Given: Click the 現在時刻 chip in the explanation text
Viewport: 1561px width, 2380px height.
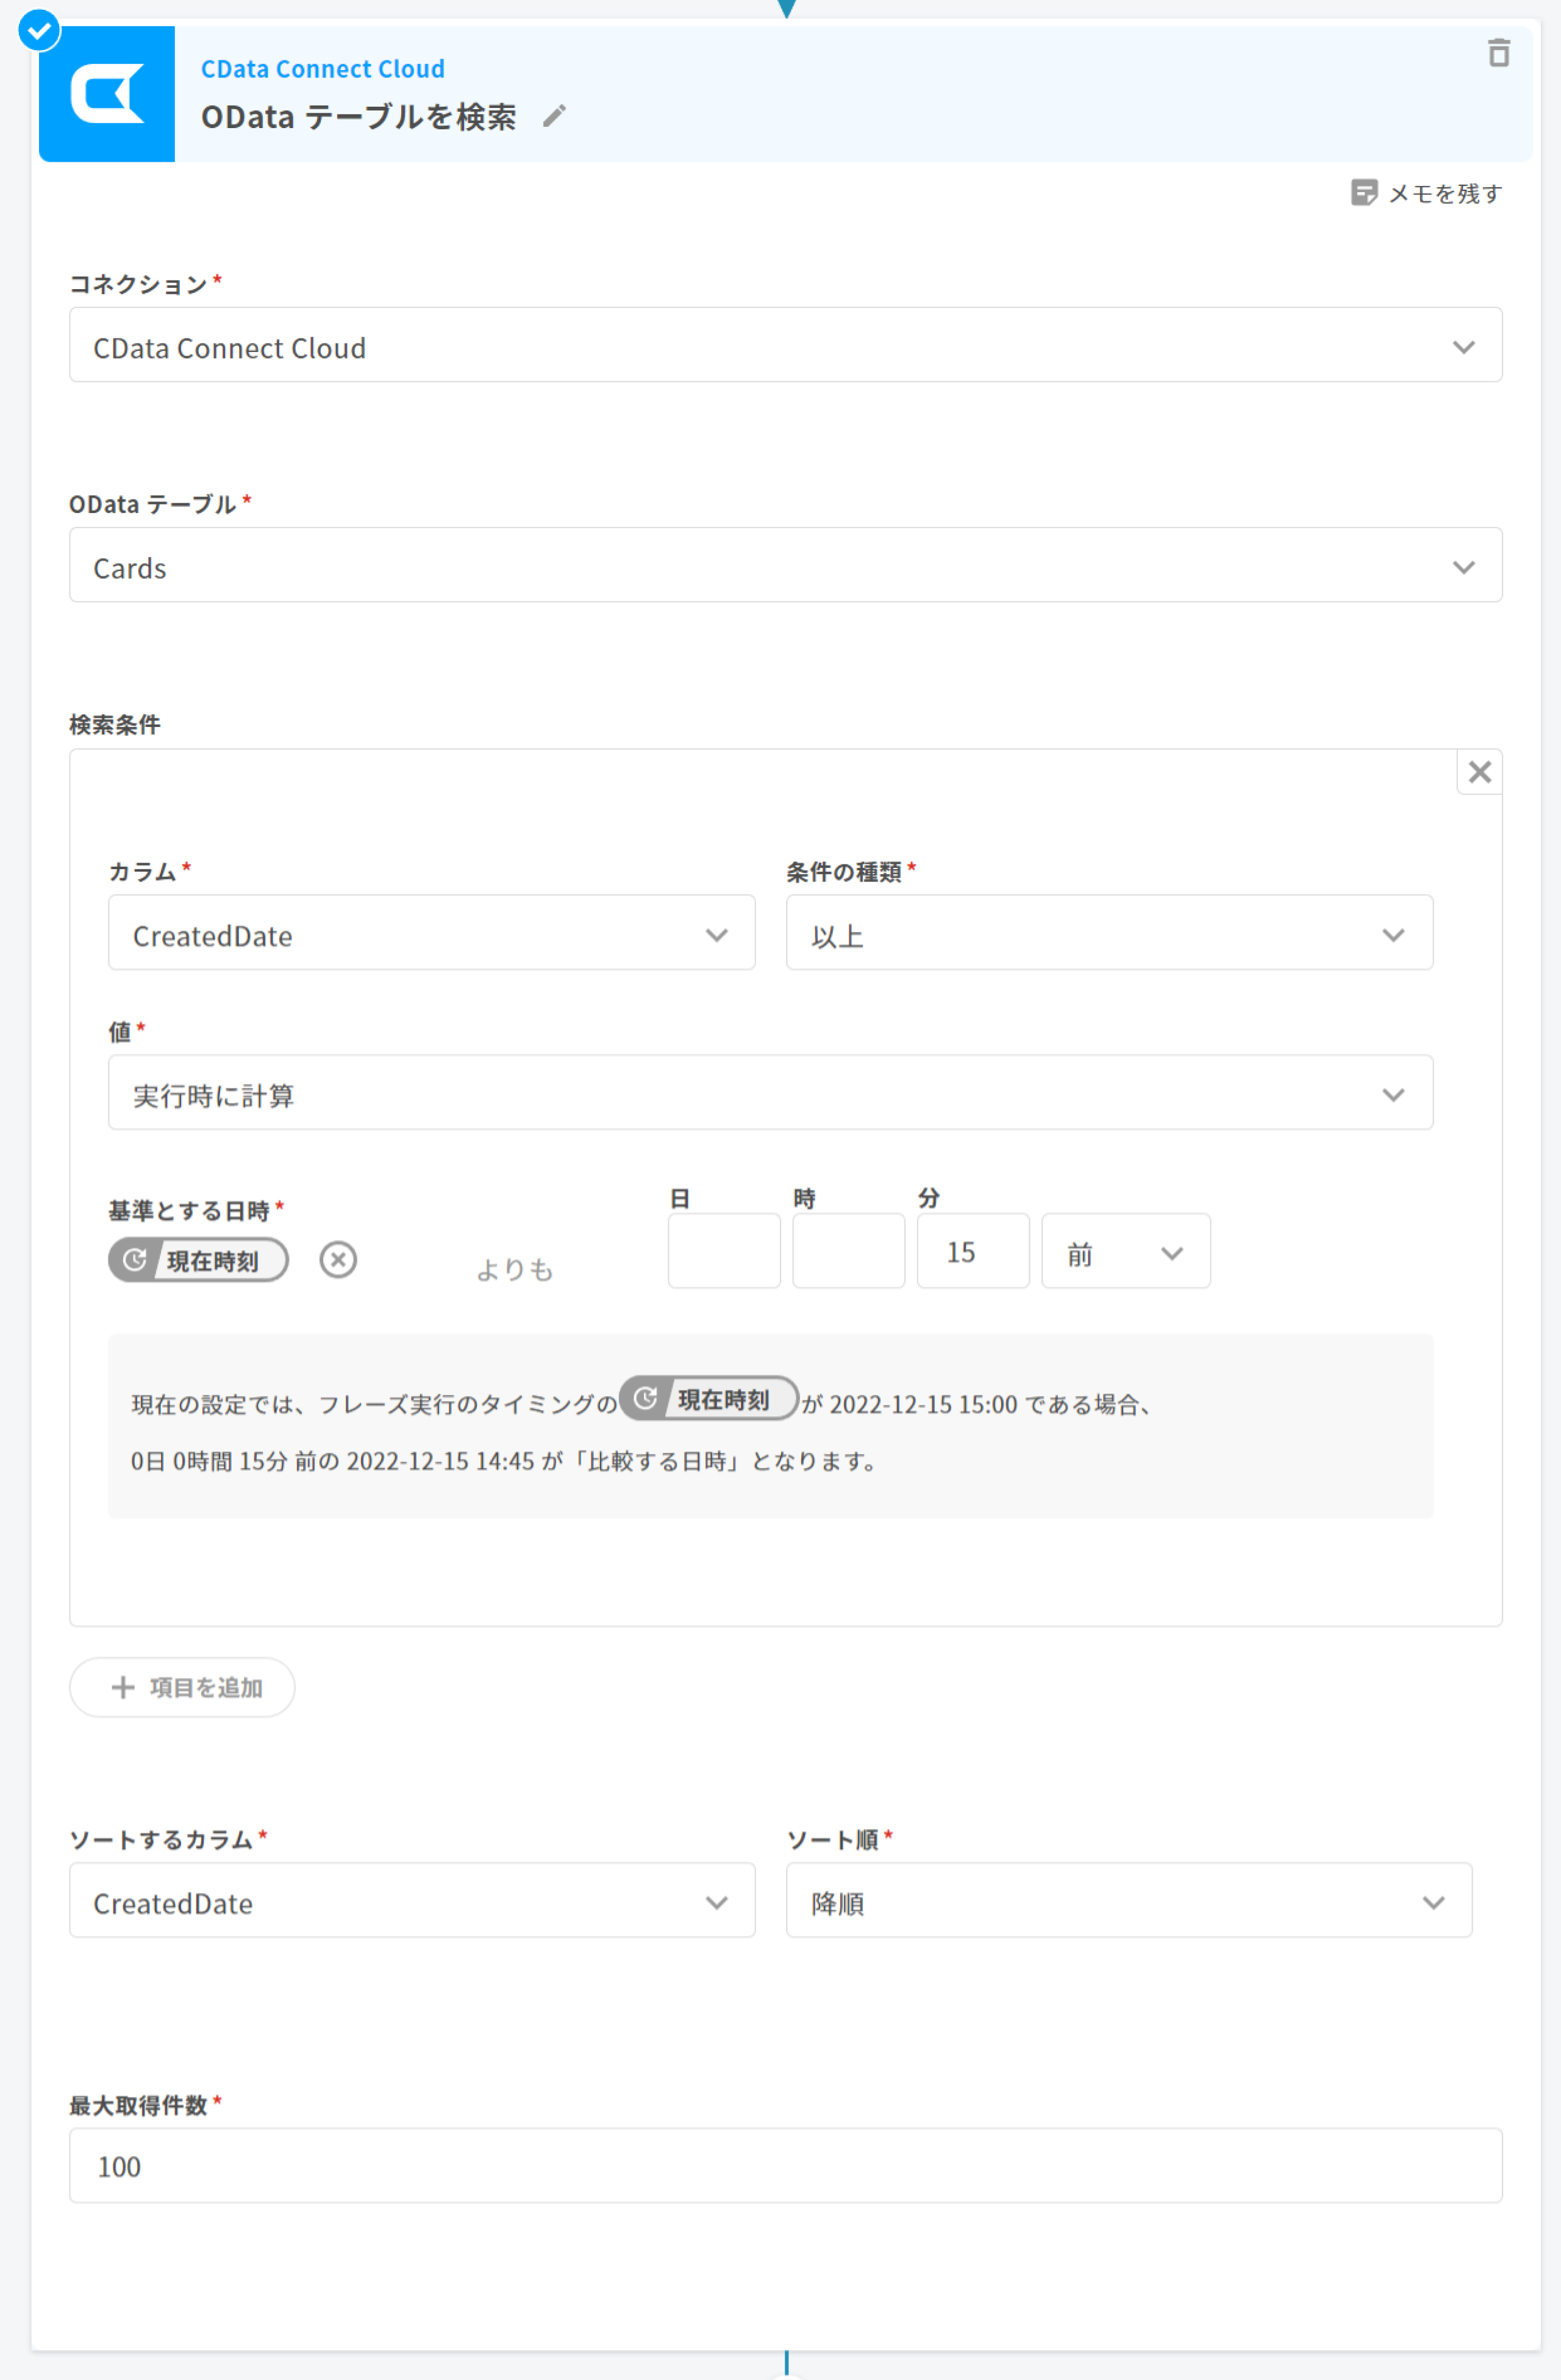Looking at the screenshot, I should point(709,1398).
